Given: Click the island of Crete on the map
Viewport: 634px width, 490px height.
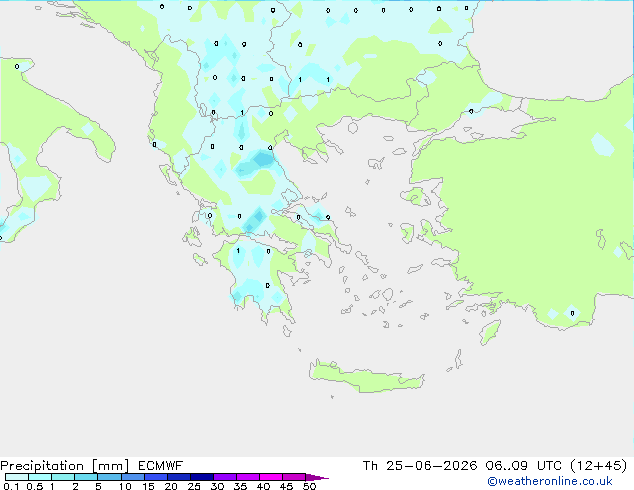Looking at the screenshot, I should (366, 376).
